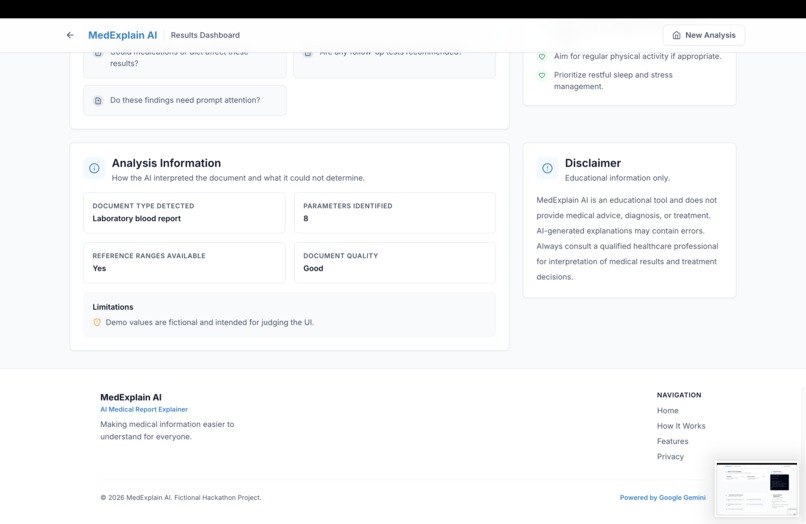Start a New Analysis
The image size is (806, 524).
pos(704,35)
